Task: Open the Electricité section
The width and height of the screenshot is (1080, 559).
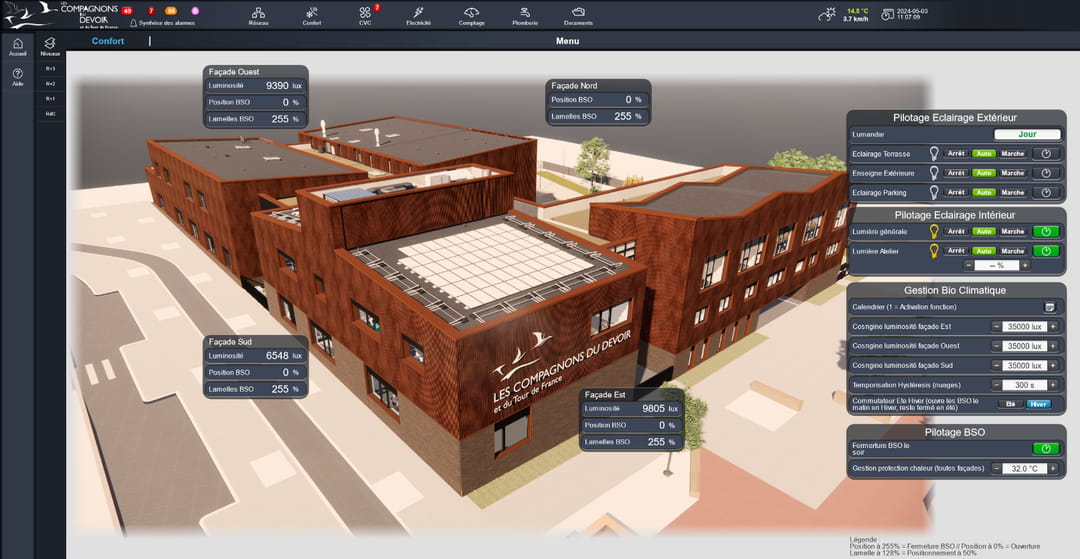Action: (x=418, y=17)
